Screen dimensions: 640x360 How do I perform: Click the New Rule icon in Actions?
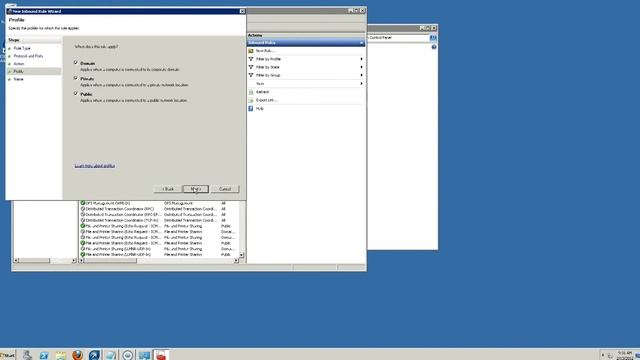pyautogui.click(x=251, y=51)
